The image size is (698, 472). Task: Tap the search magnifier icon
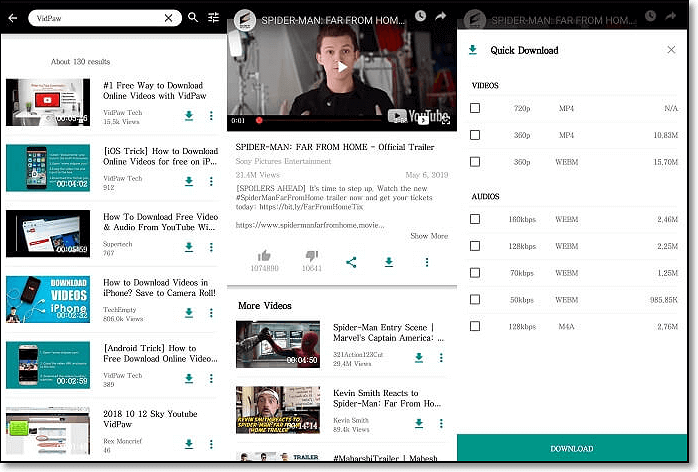(193, 17)
